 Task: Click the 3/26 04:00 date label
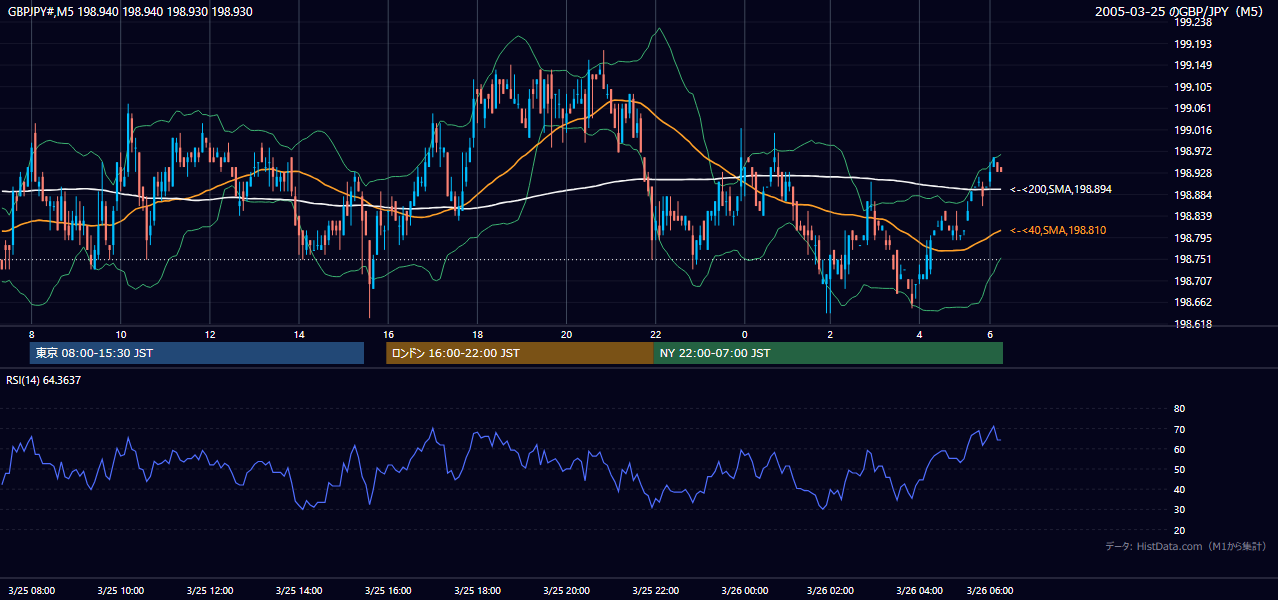click(919, 590)
